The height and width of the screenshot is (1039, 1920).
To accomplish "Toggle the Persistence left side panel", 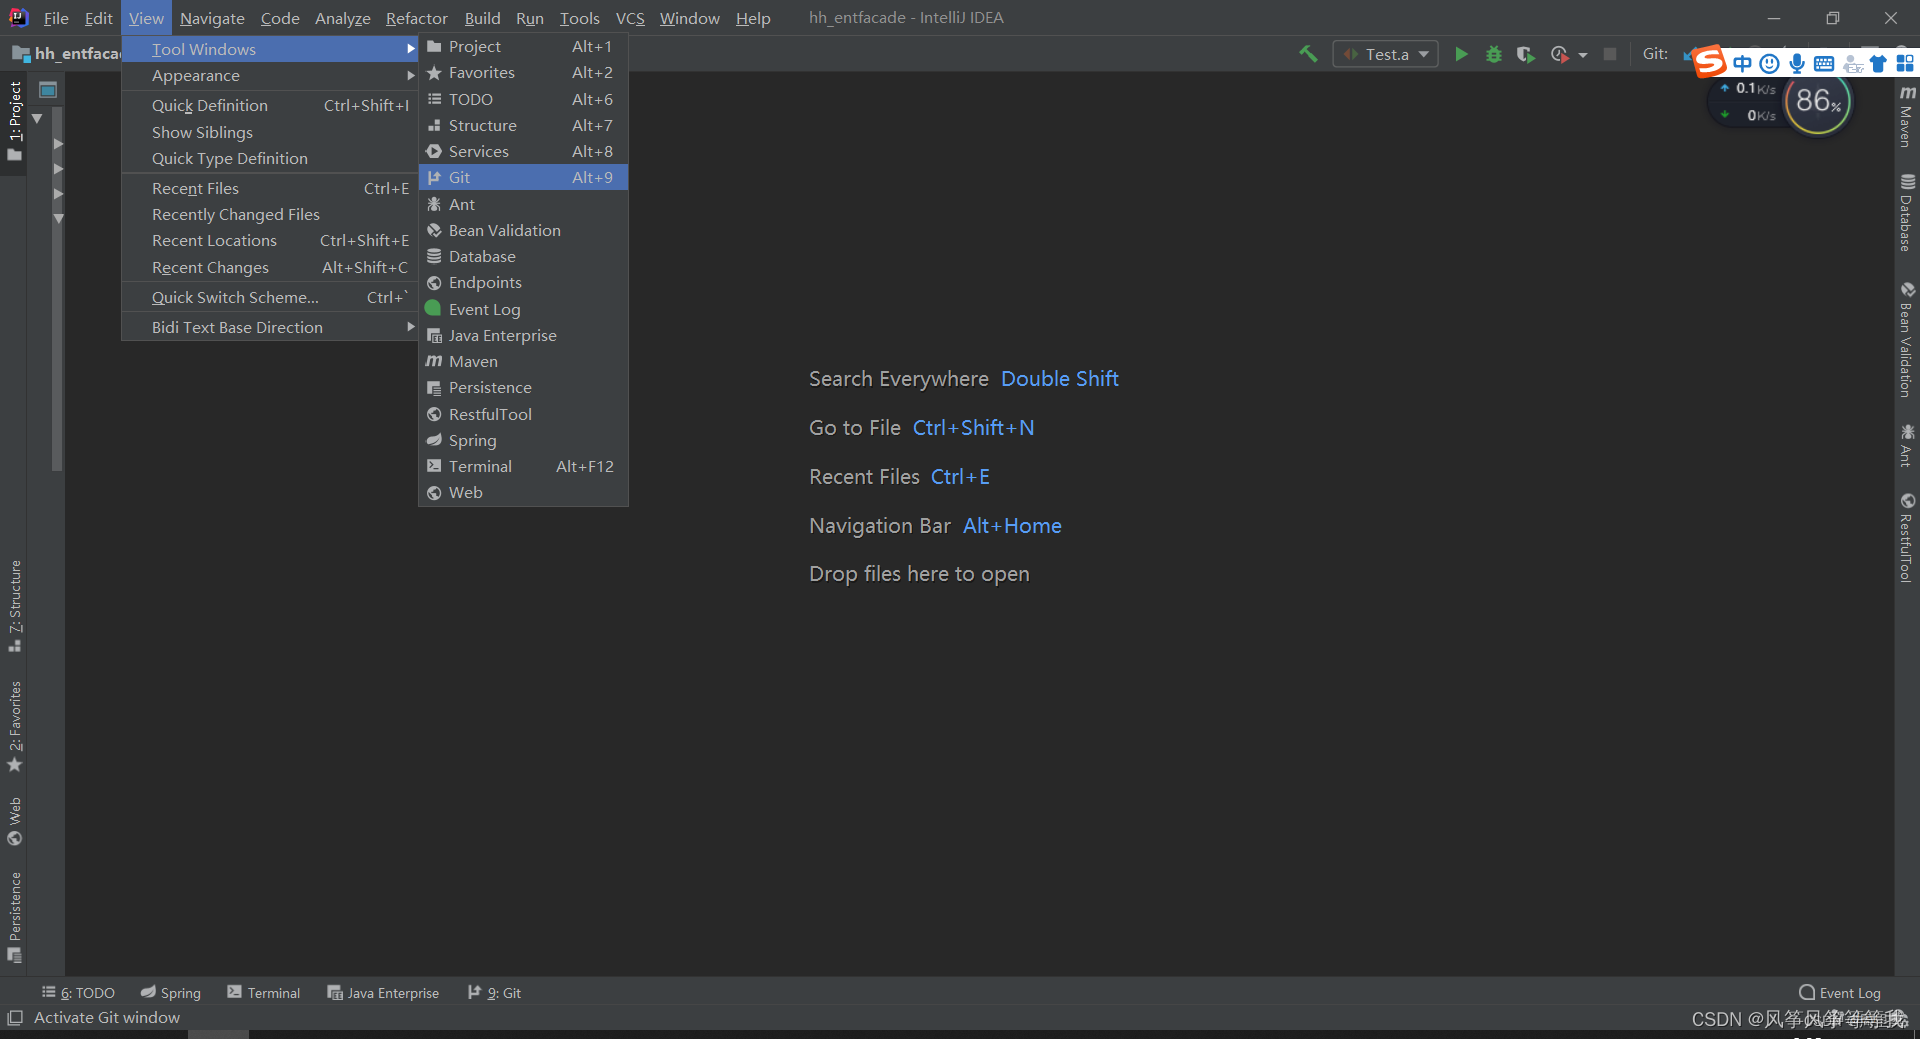I will (14, 917).
